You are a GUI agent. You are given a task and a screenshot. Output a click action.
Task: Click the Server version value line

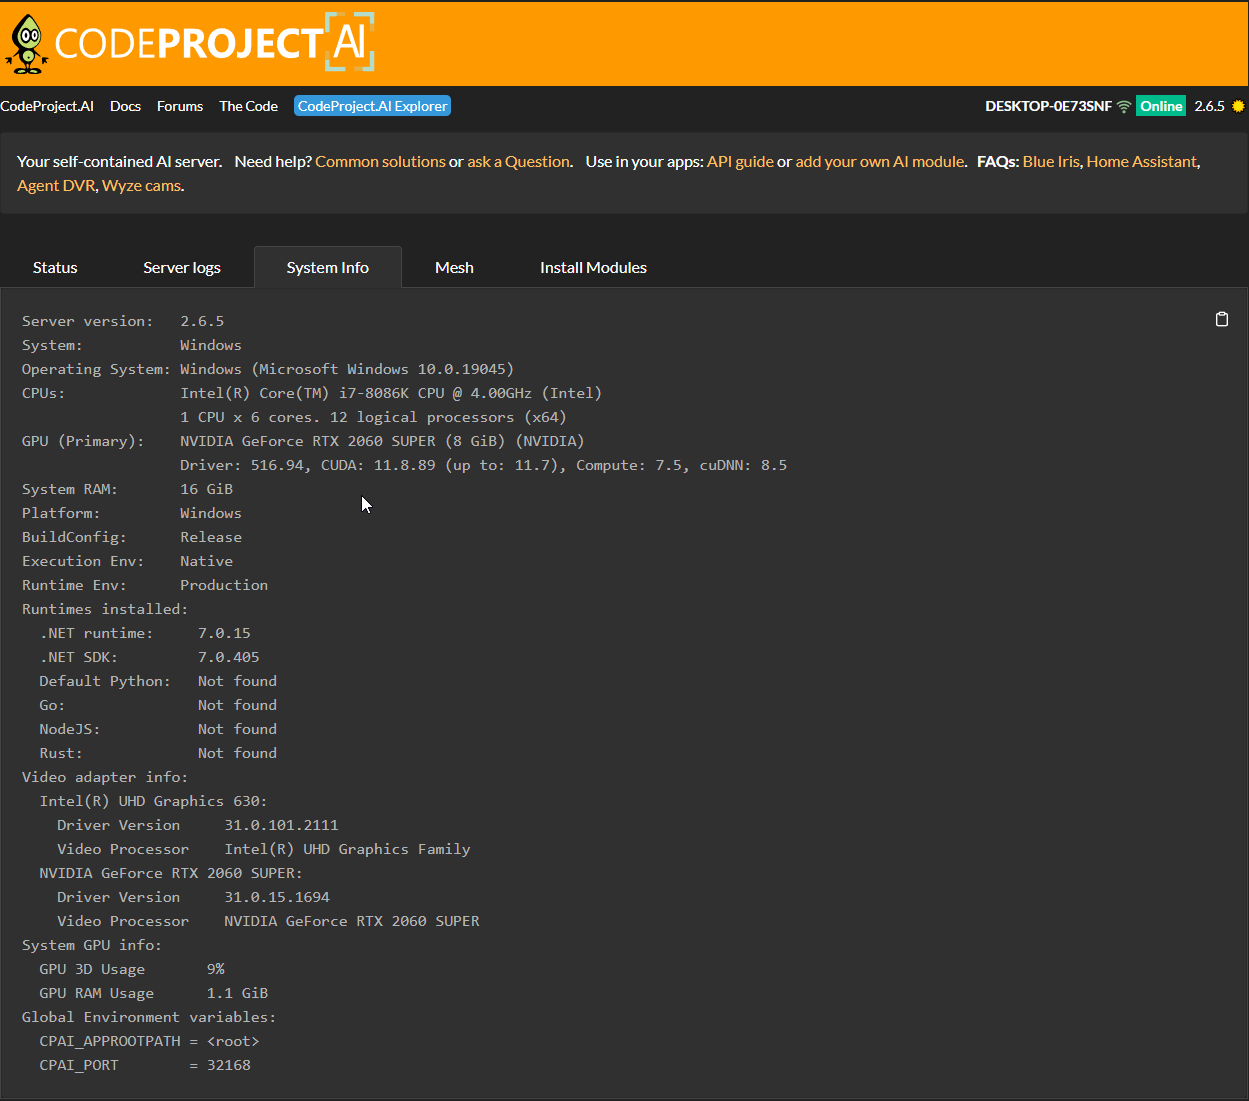(x=123, y=321)
